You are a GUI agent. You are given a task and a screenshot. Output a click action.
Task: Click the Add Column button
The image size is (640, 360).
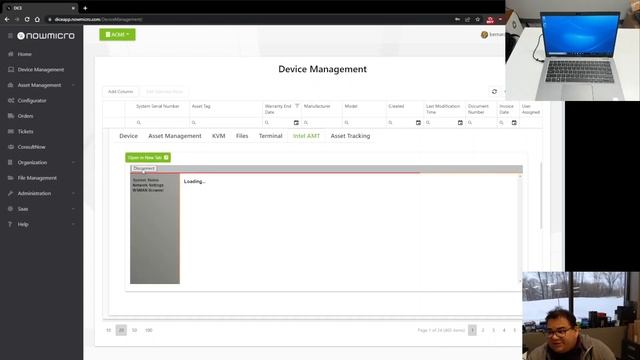click(x=120, y=91)
